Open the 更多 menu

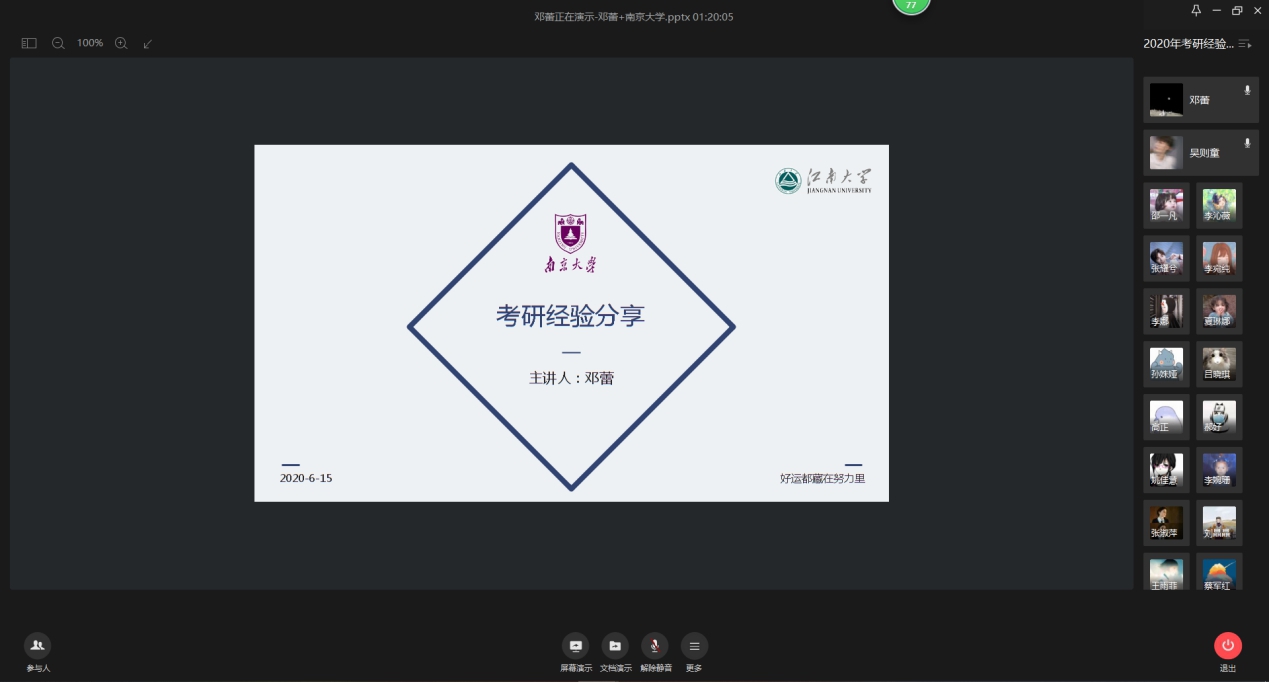click(694, 646)
